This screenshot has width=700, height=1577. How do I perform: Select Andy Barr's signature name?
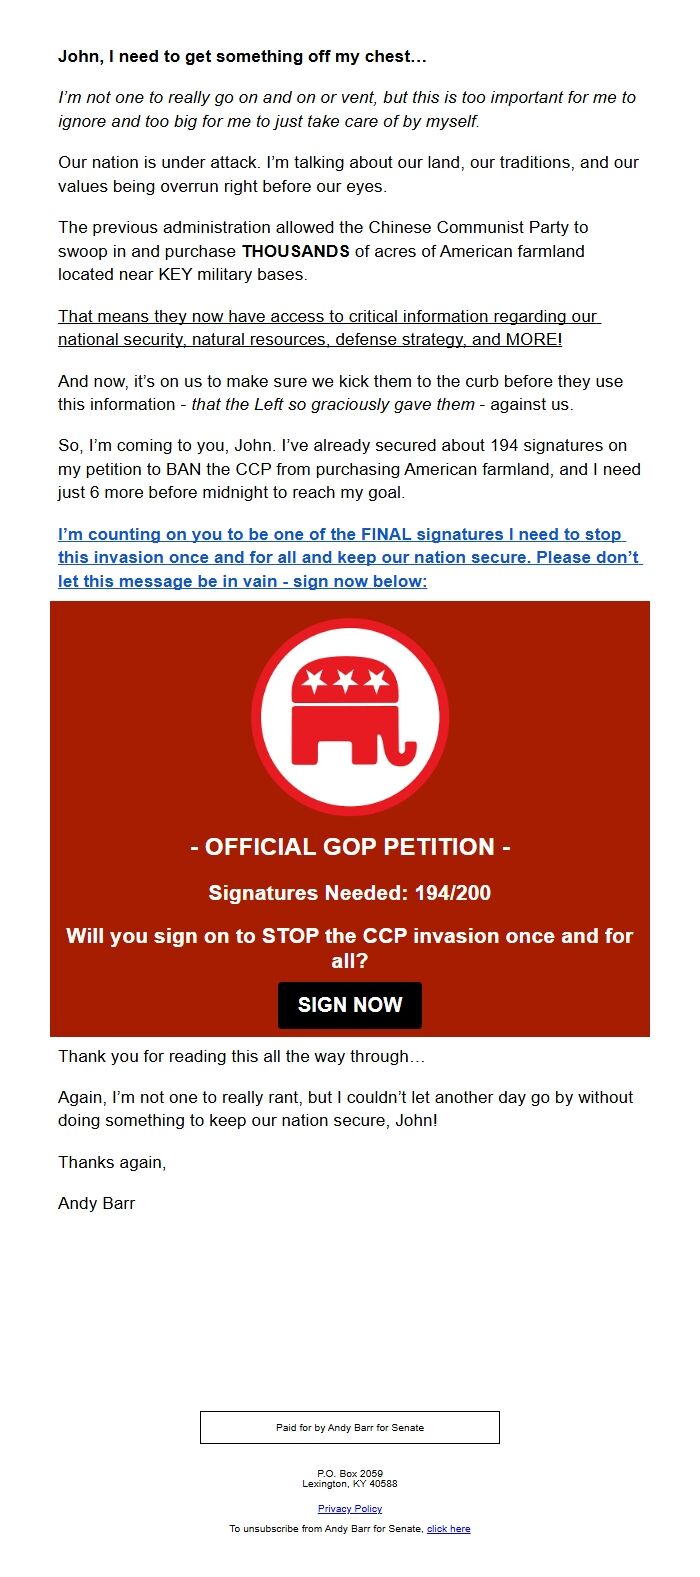click(96, 1203)
